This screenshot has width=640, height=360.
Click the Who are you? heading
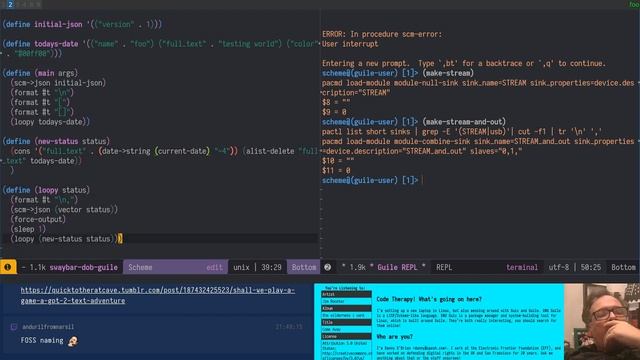click(394, 337)
